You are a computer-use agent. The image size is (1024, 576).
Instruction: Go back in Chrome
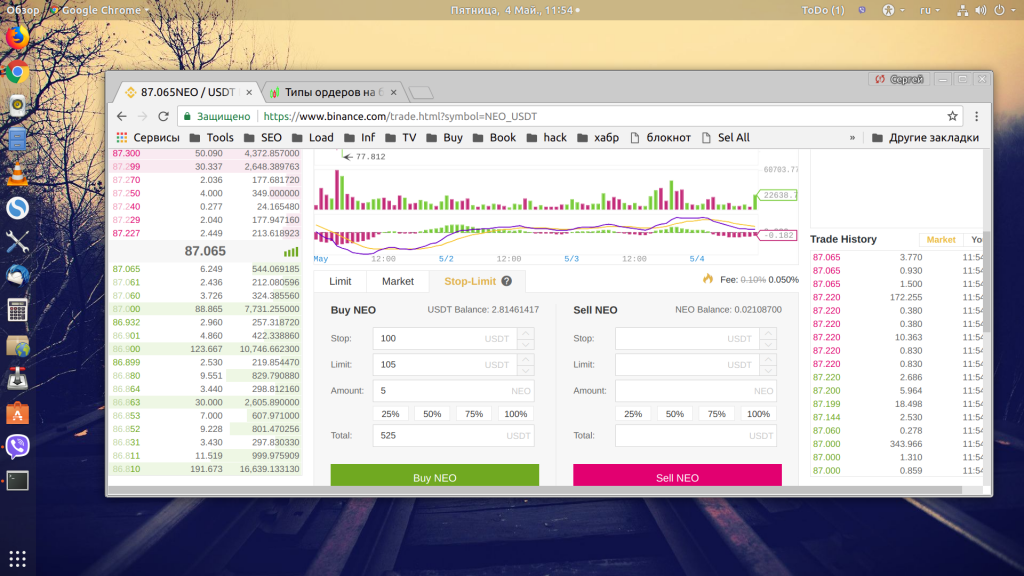[121, 116]
